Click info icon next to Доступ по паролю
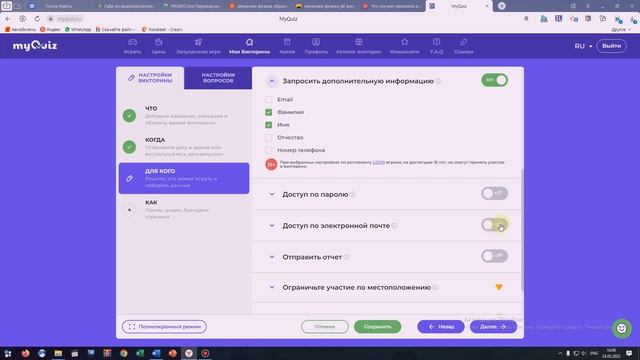This screenshot has width=640, height=360. 353,194
